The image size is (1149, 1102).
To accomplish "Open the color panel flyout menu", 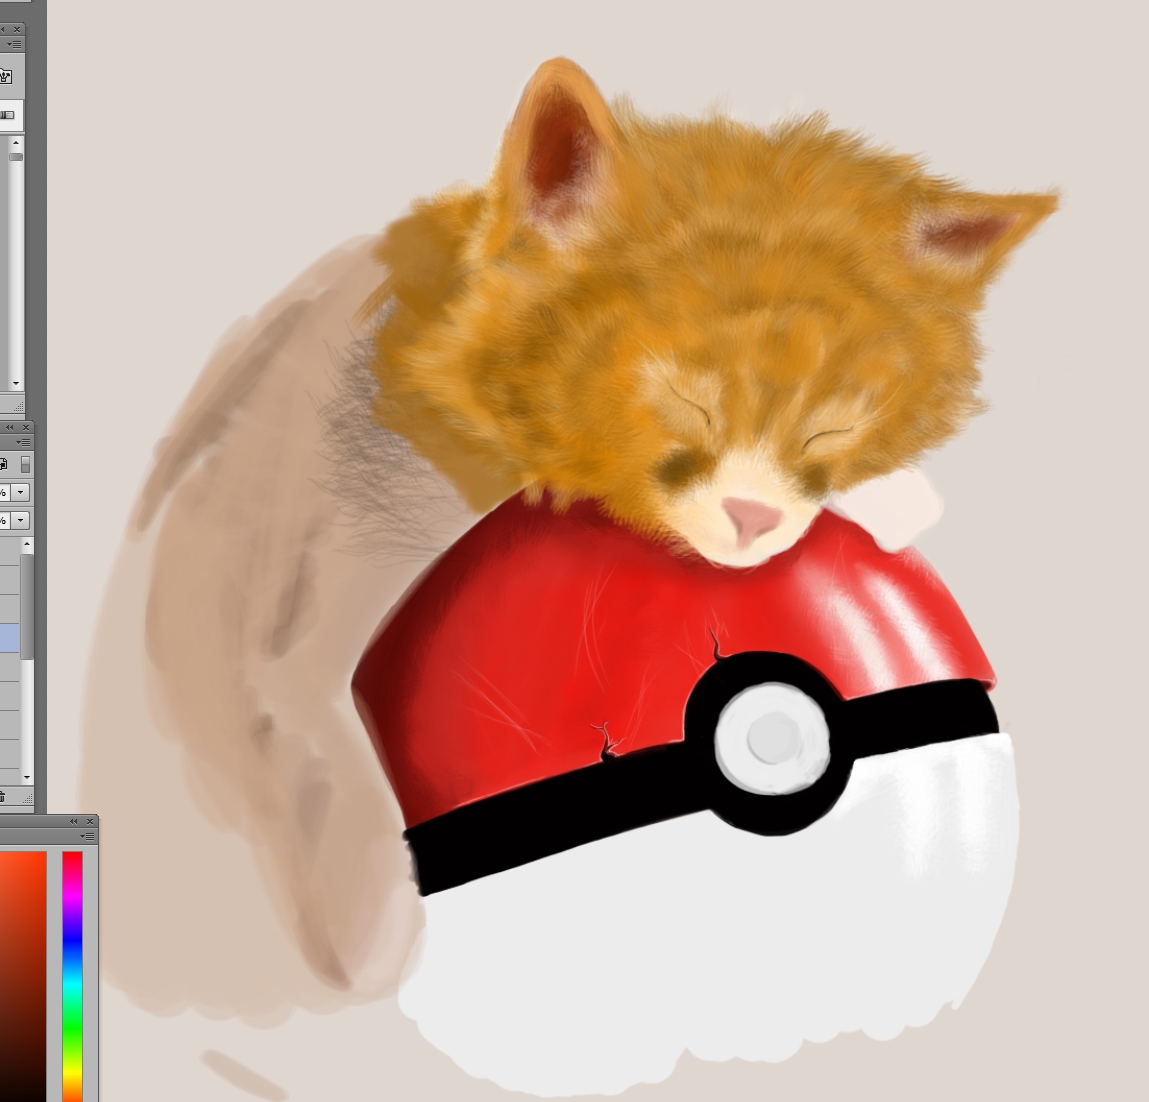I will pos(88,836).
